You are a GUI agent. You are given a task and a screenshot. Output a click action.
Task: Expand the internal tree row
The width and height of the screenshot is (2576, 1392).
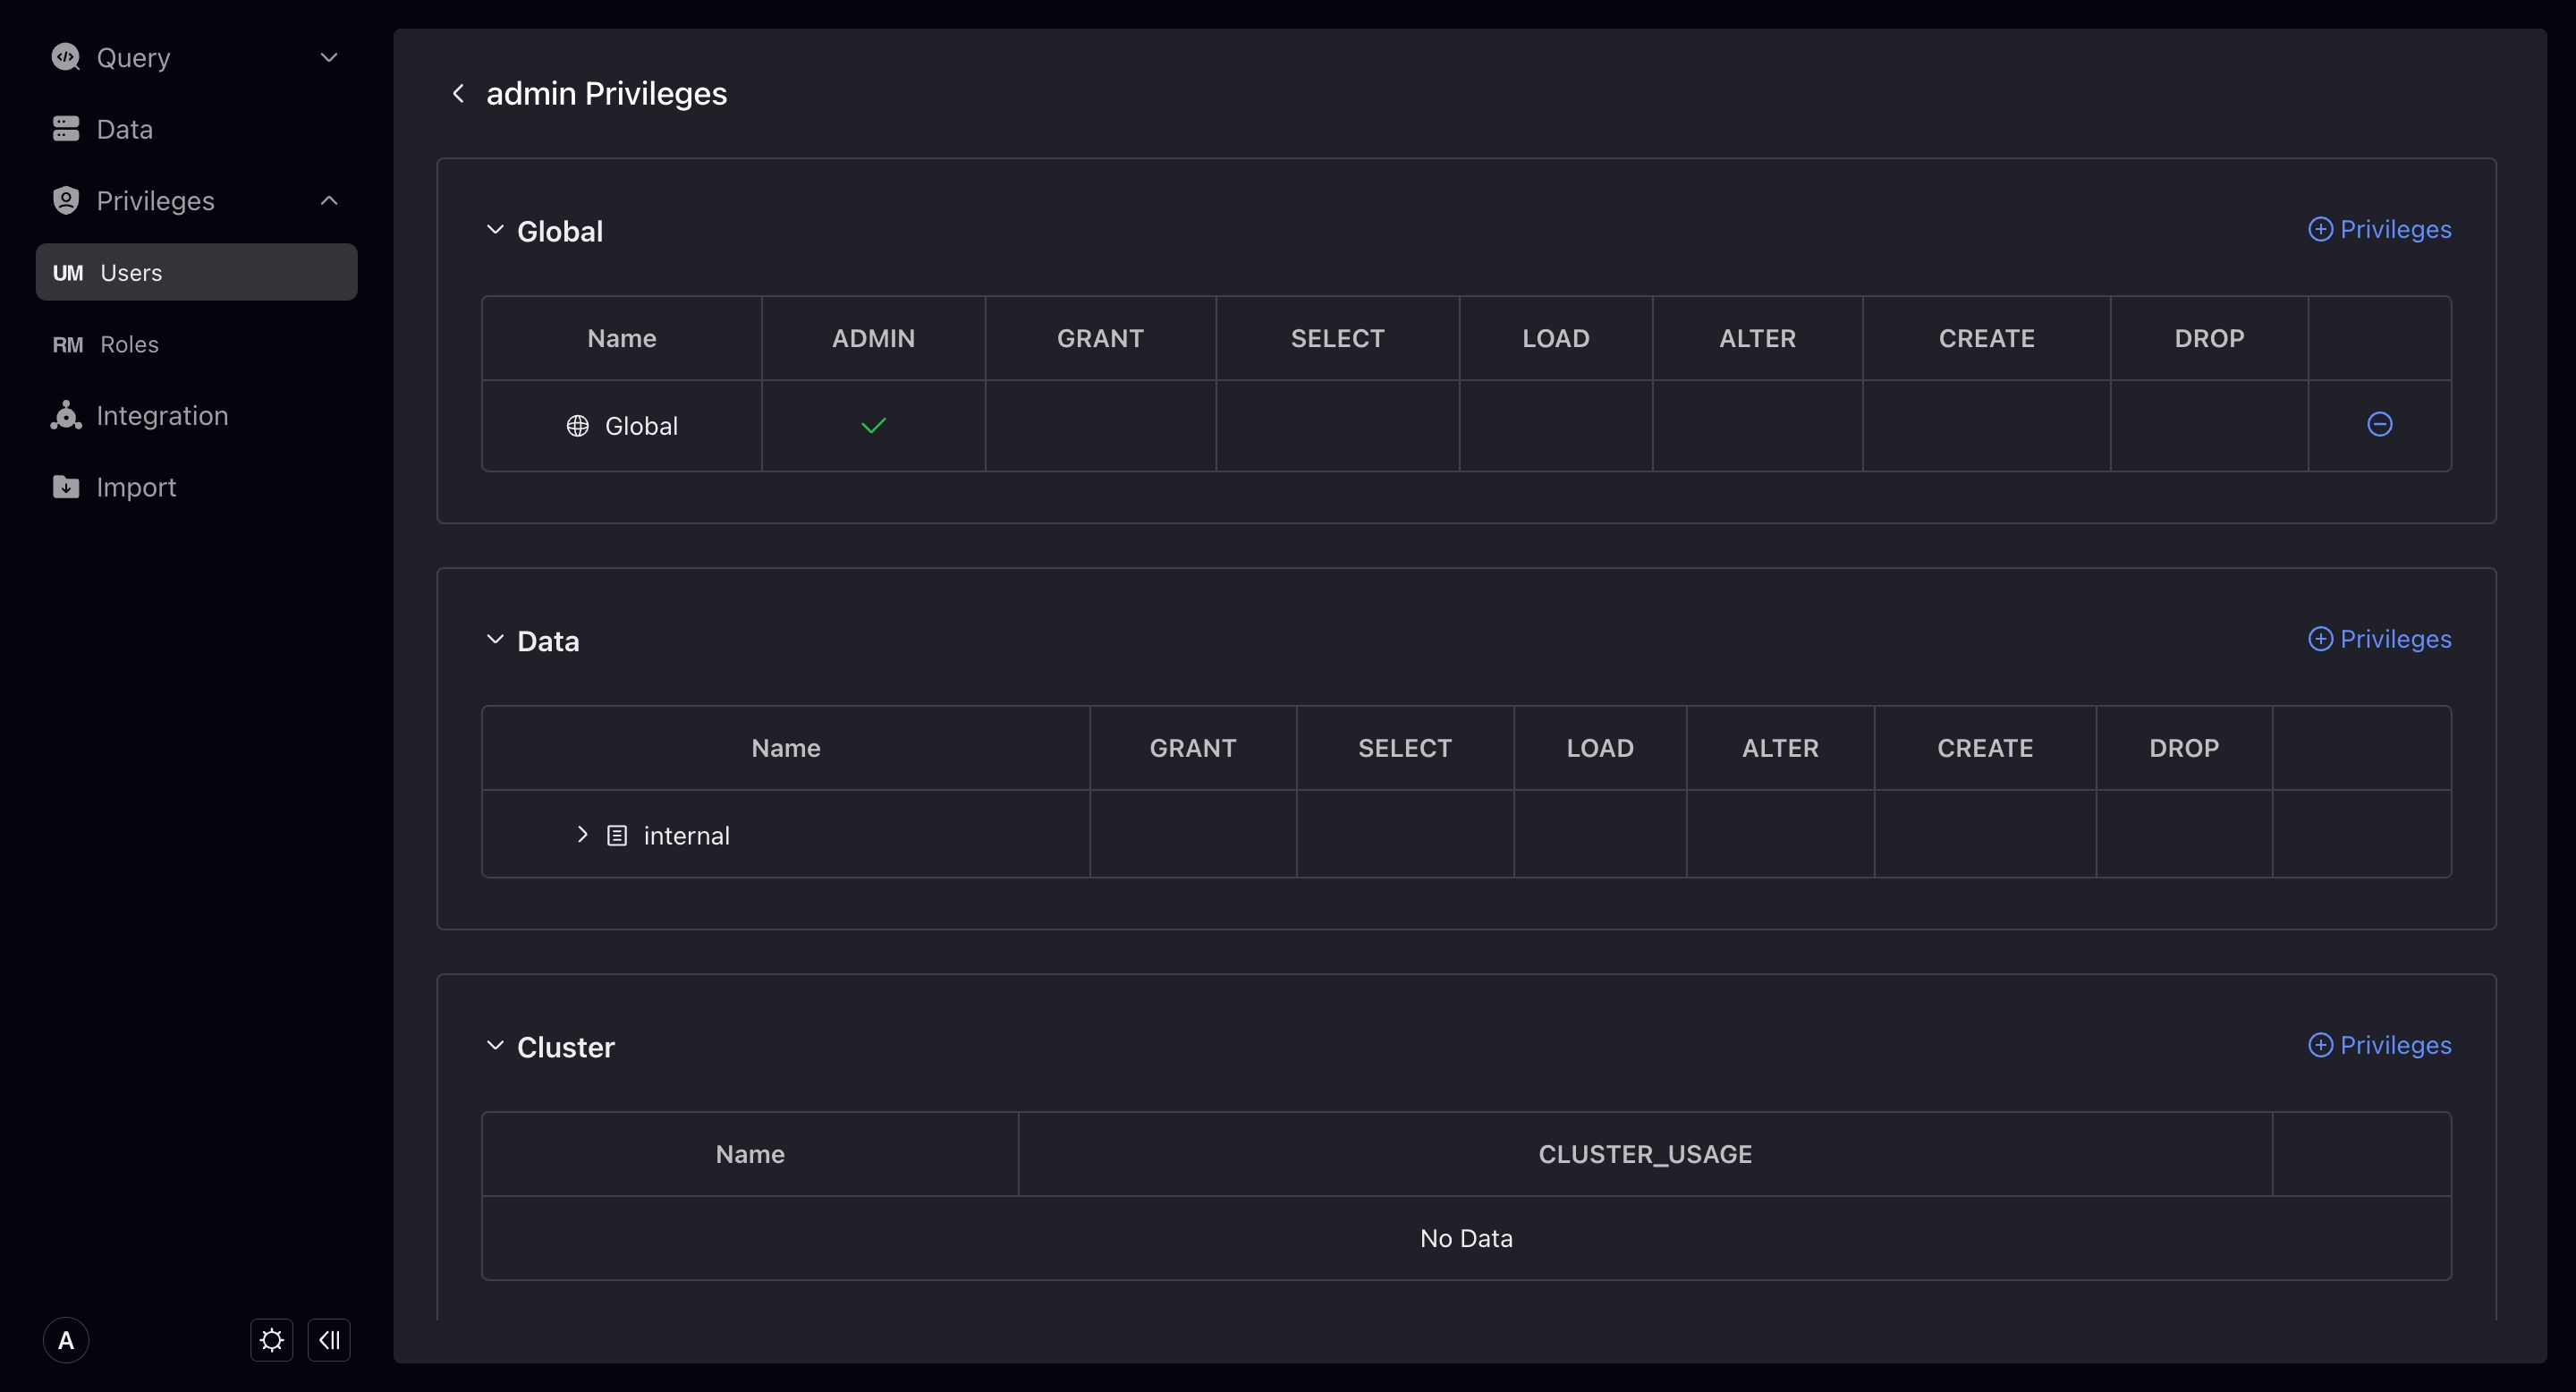(582, 834)
